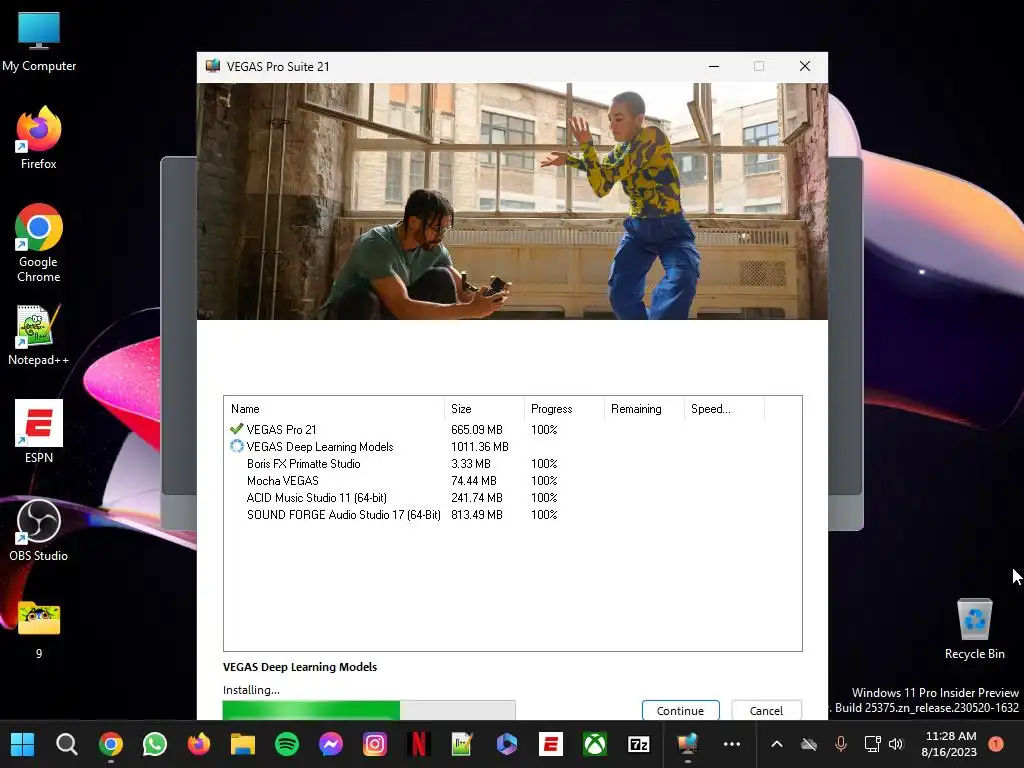Click the green checkmark next to VEGAS Pro 21
Viewport: 1024px width, 768px height.
coord(236,429)
